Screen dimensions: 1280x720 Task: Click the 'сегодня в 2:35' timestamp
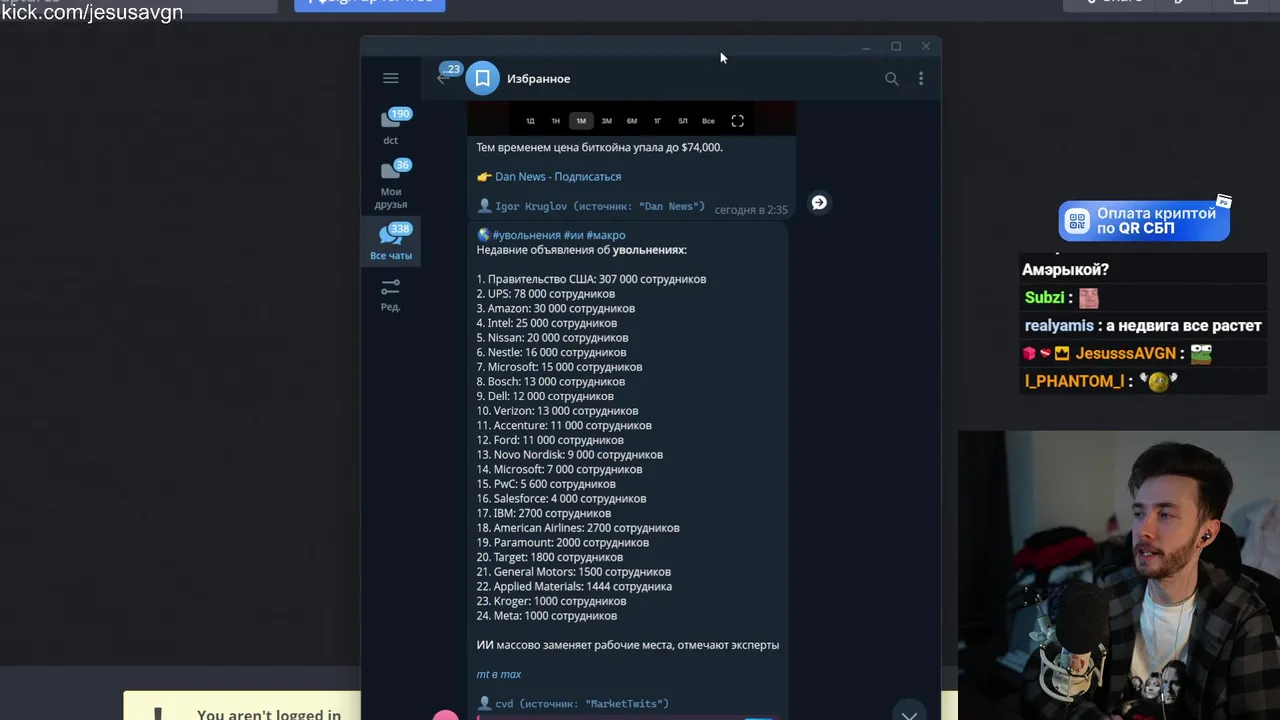[750, 210]
